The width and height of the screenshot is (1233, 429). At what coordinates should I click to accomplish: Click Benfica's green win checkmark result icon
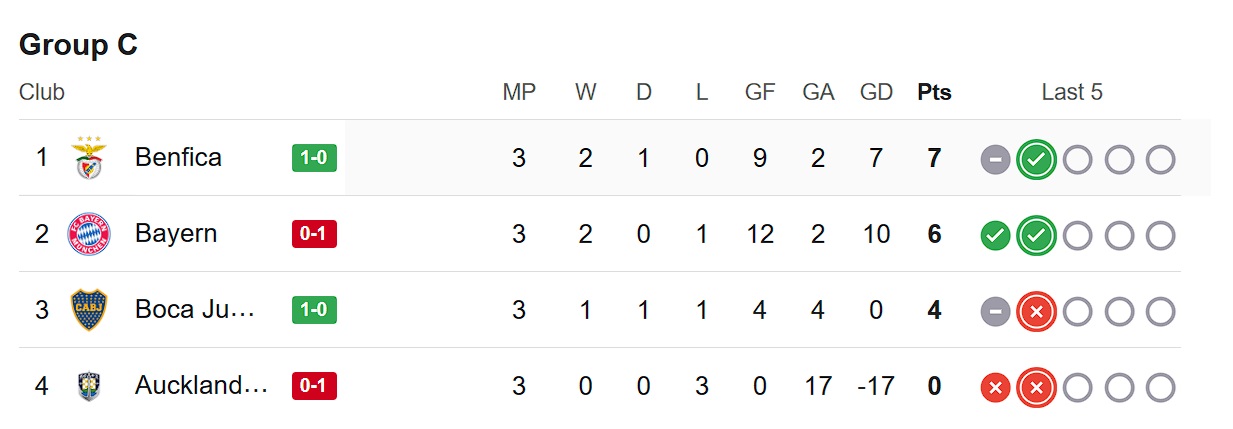point(1036,159)
